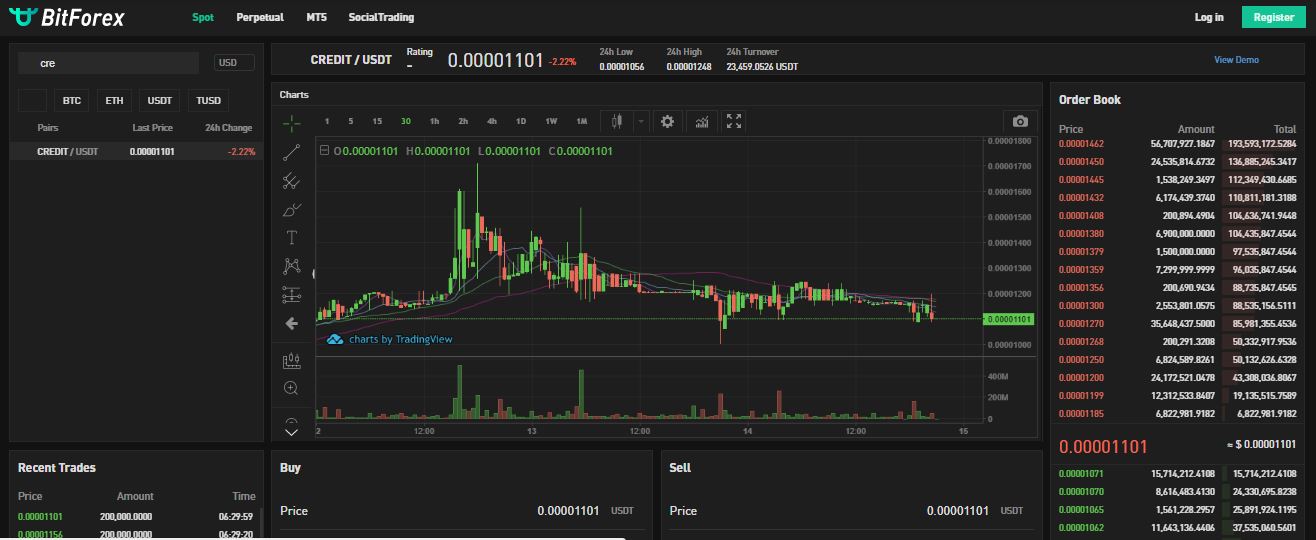Open the charts by TradingView link
Screen dimensions: 1316x540
(x=400, y=339)
